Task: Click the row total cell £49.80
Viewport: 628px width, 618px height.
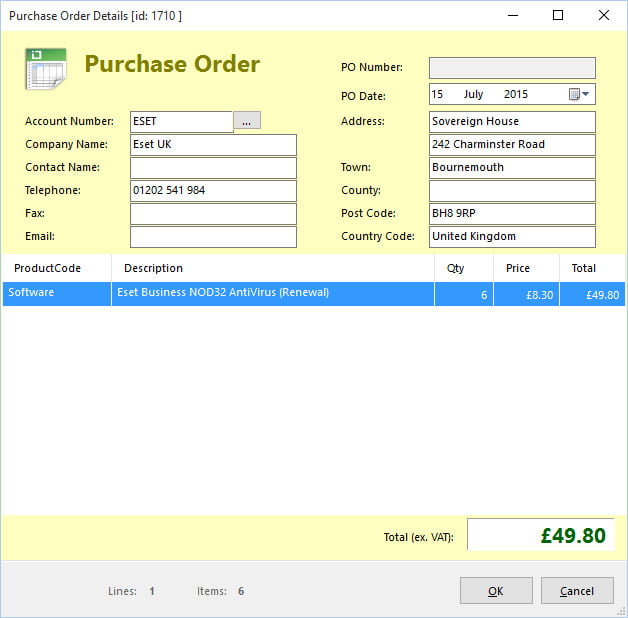Action: tap(592, 294)
